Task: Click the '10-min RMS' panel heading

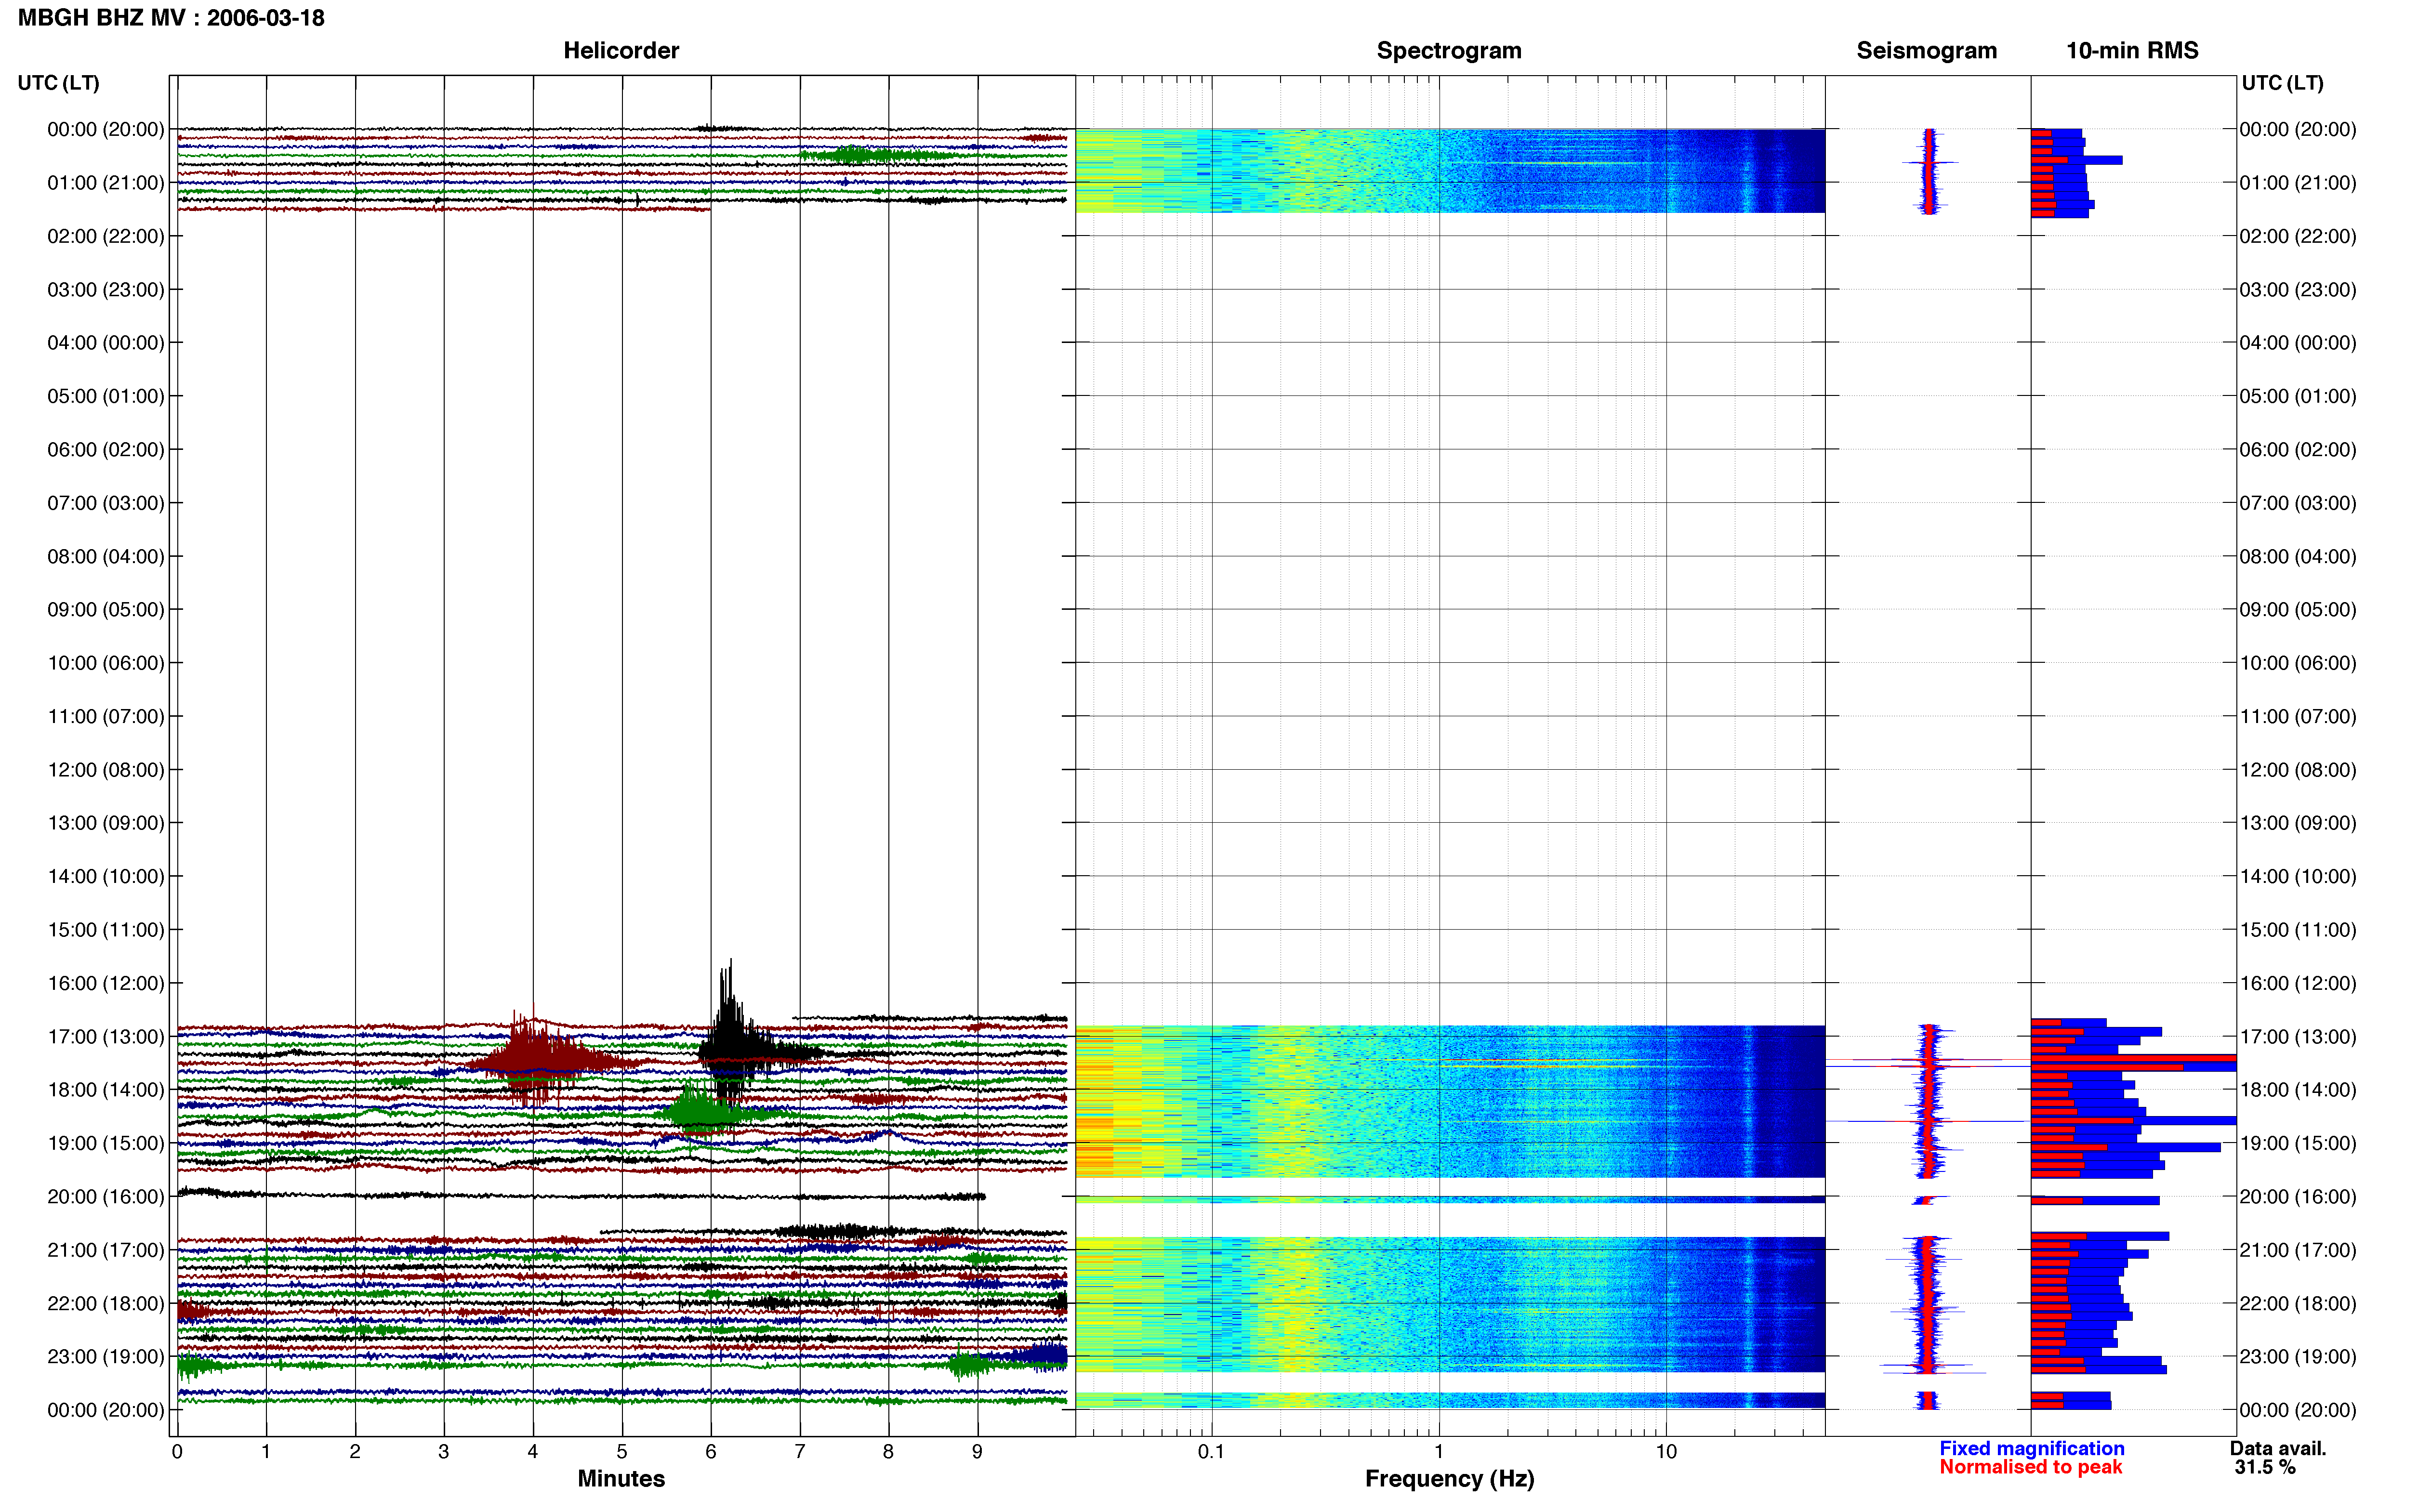Action: 2132,51
